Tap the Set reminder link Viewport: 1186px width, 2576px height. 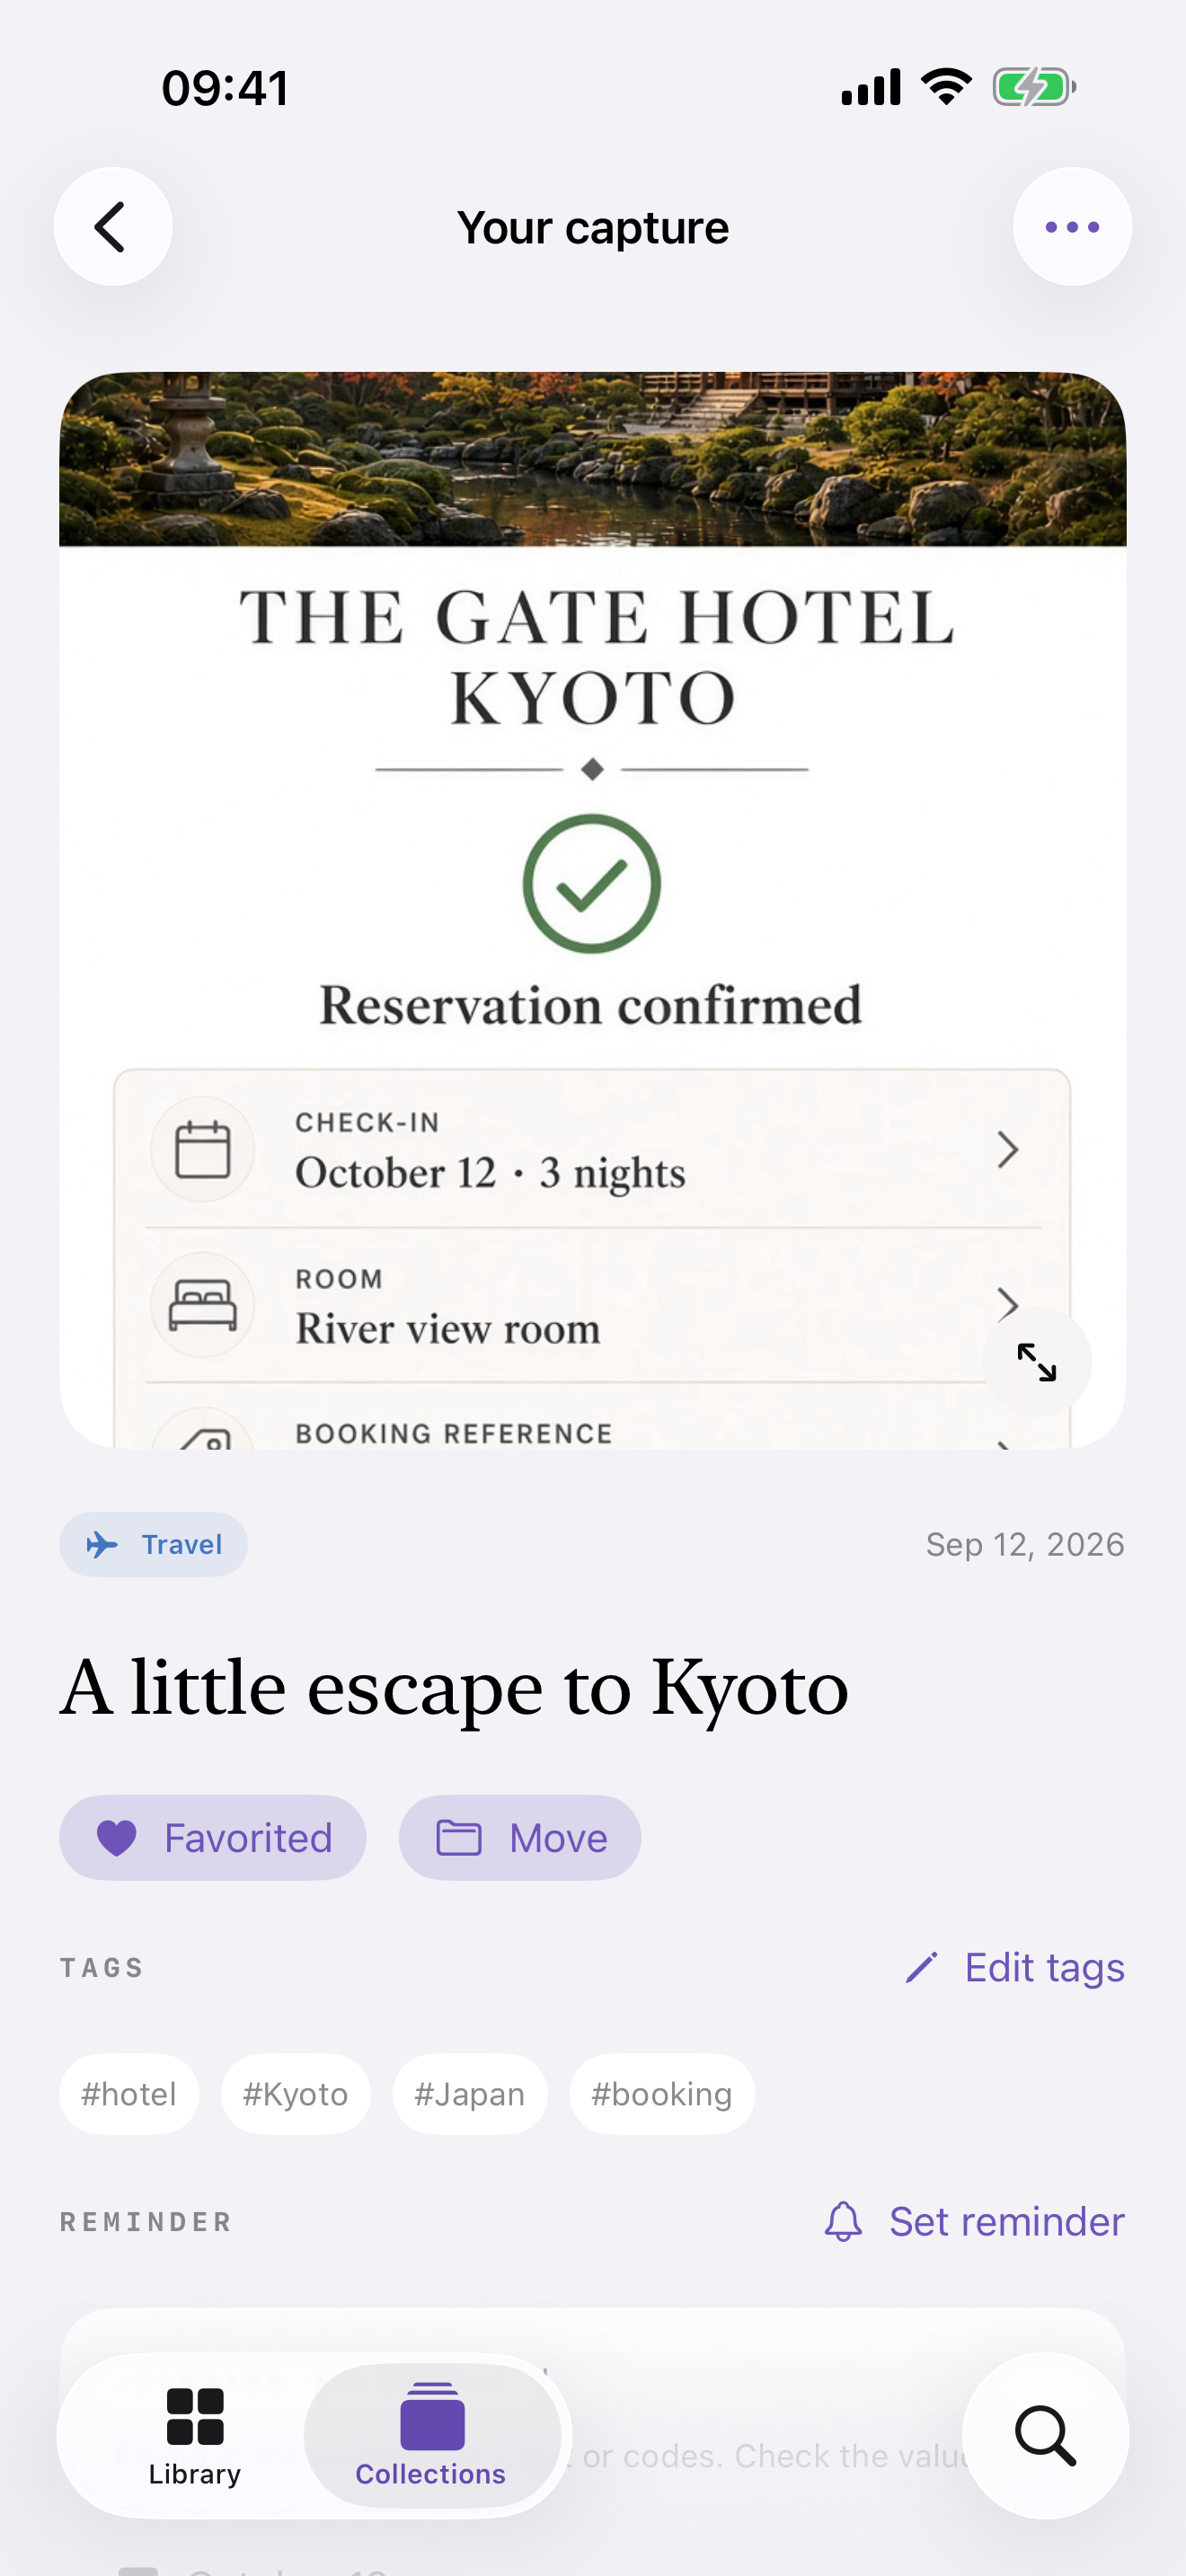[x=1006, y=2222]
